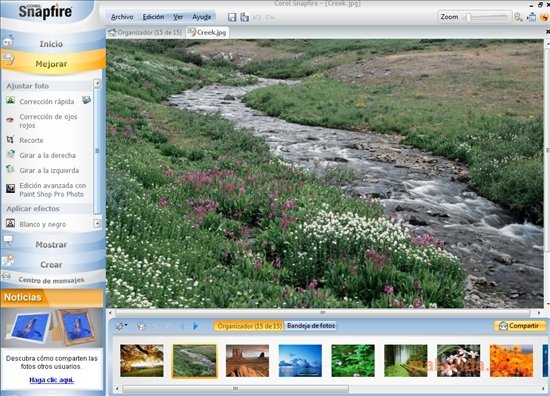
Task: Click the magnifier icon next to the Zoom slider
Action: 518,17
